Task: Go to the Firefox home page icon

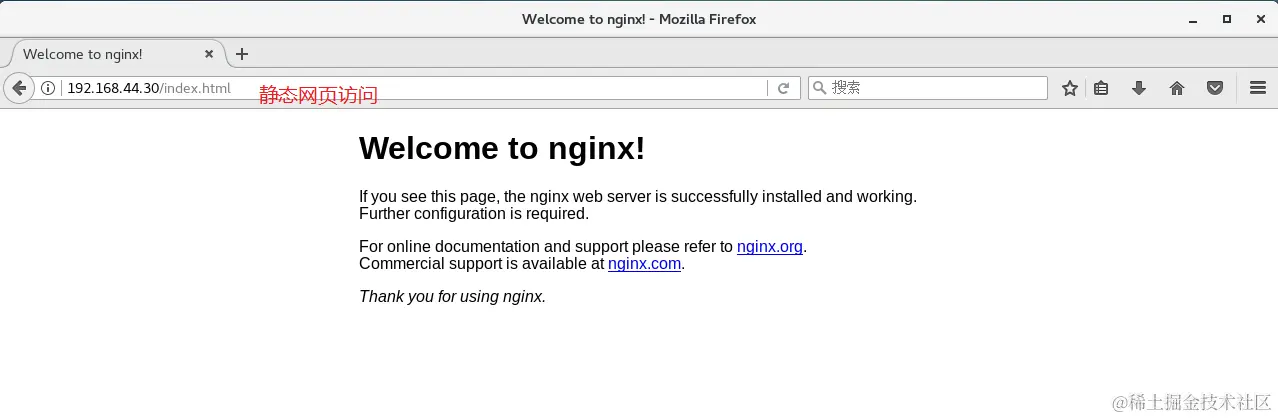Action: (1177, 88)
